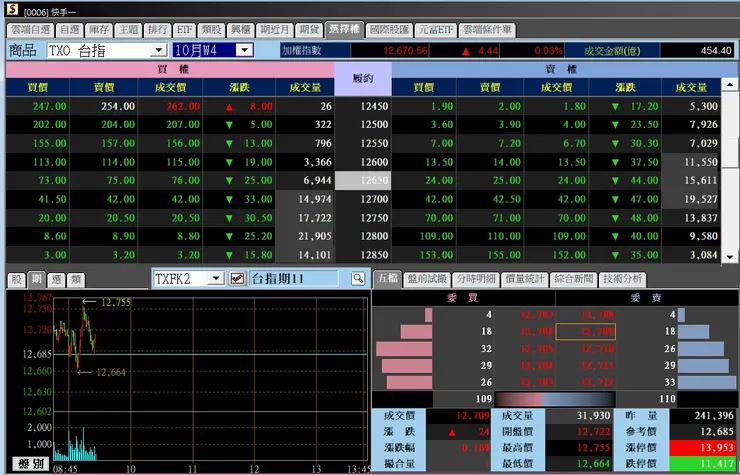The image size is (740, 475).
Task: Click 成交量 header under 買權 side
Action: (305, 87)
